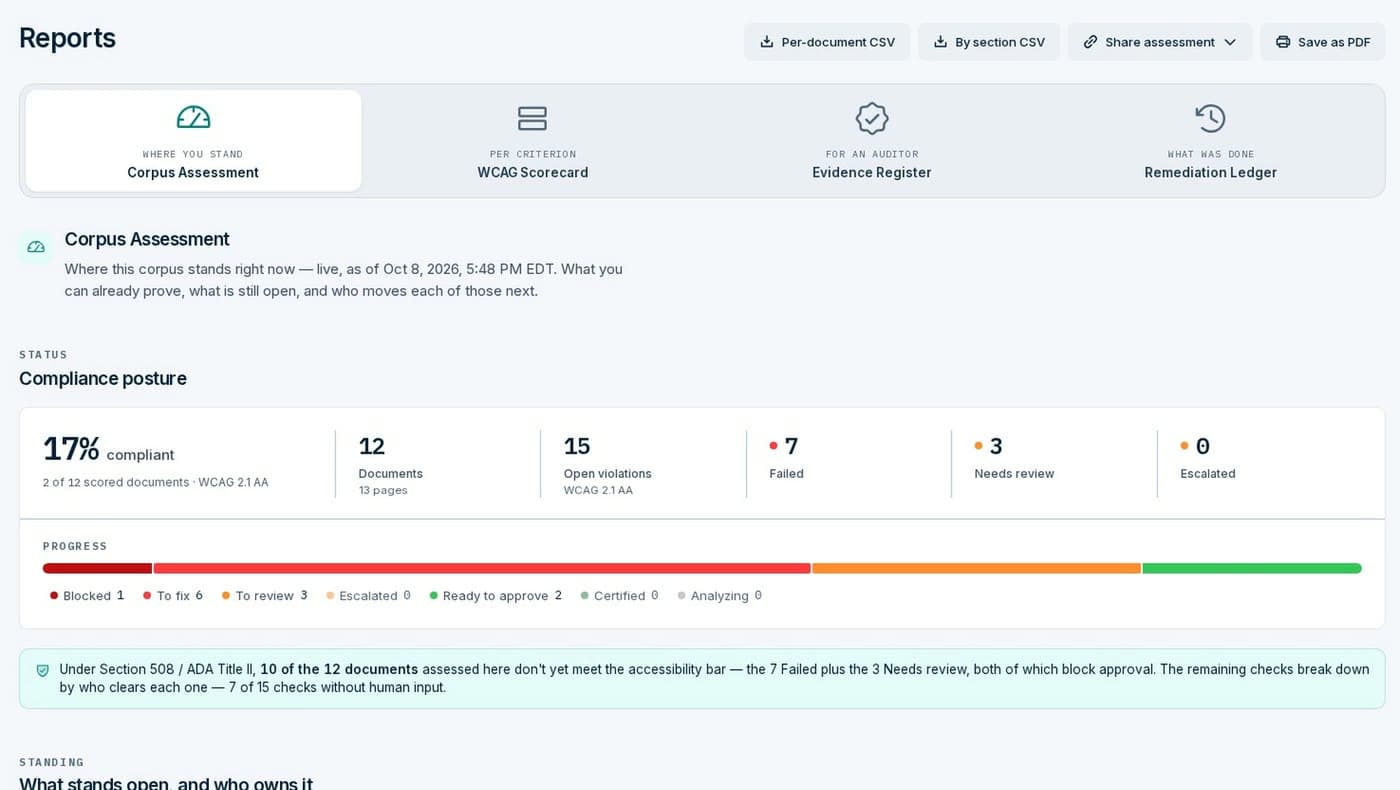Click the To fix 6 legend entry
This screenshot has width=1400, height=790.
tap(173, 595)
